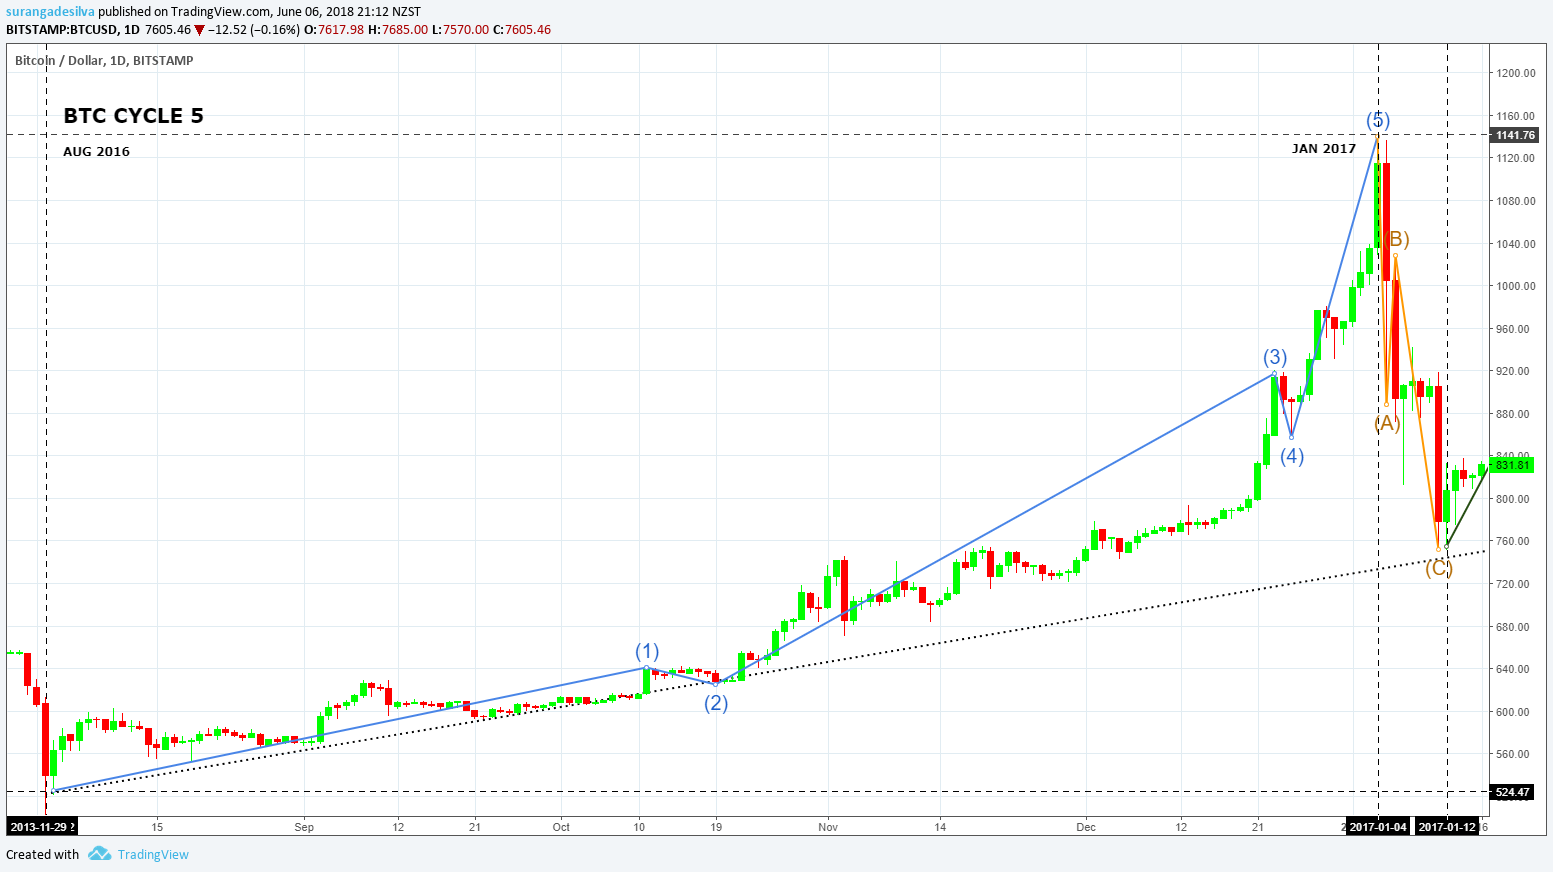Screen dimensions: 1553x872
Task: Click the open value O:7617.98
Action: pyautogui.click(x=334, y=30)
